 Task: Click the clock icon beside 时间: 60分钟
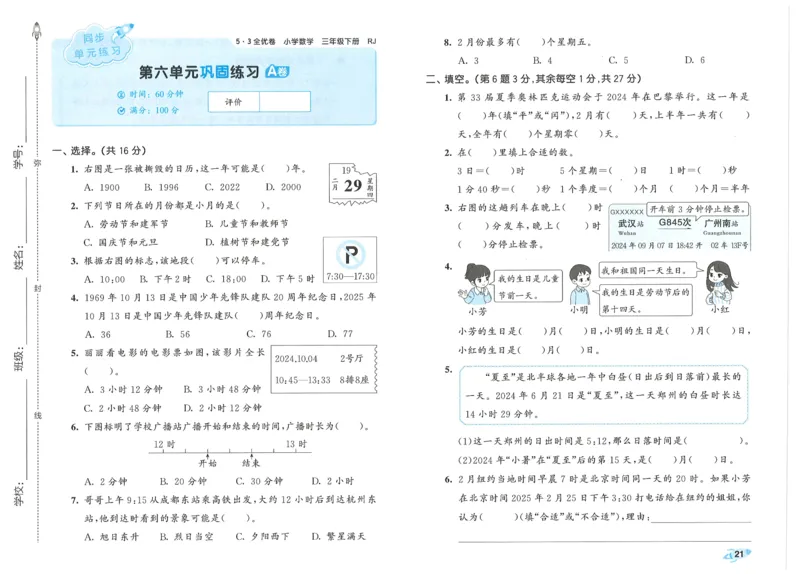pos(121,94)
